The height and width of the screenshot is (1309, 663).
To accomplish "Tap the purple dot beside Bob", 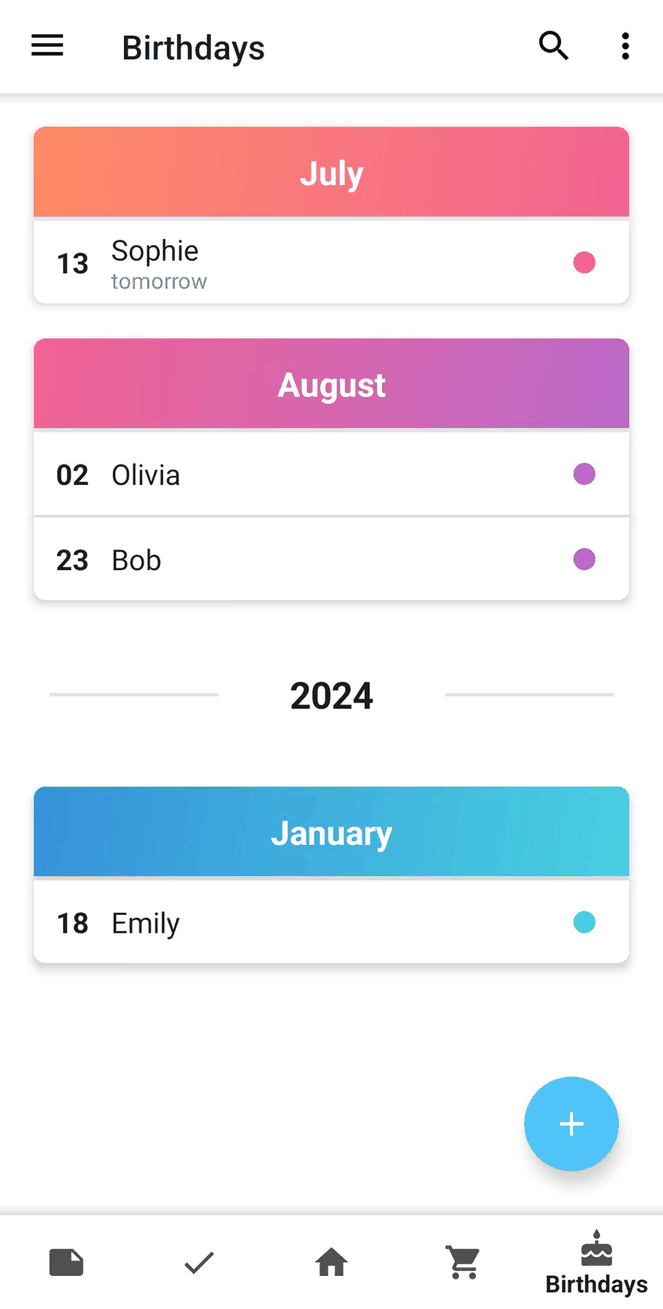I will pyautogui.click(x=584, y=559).
